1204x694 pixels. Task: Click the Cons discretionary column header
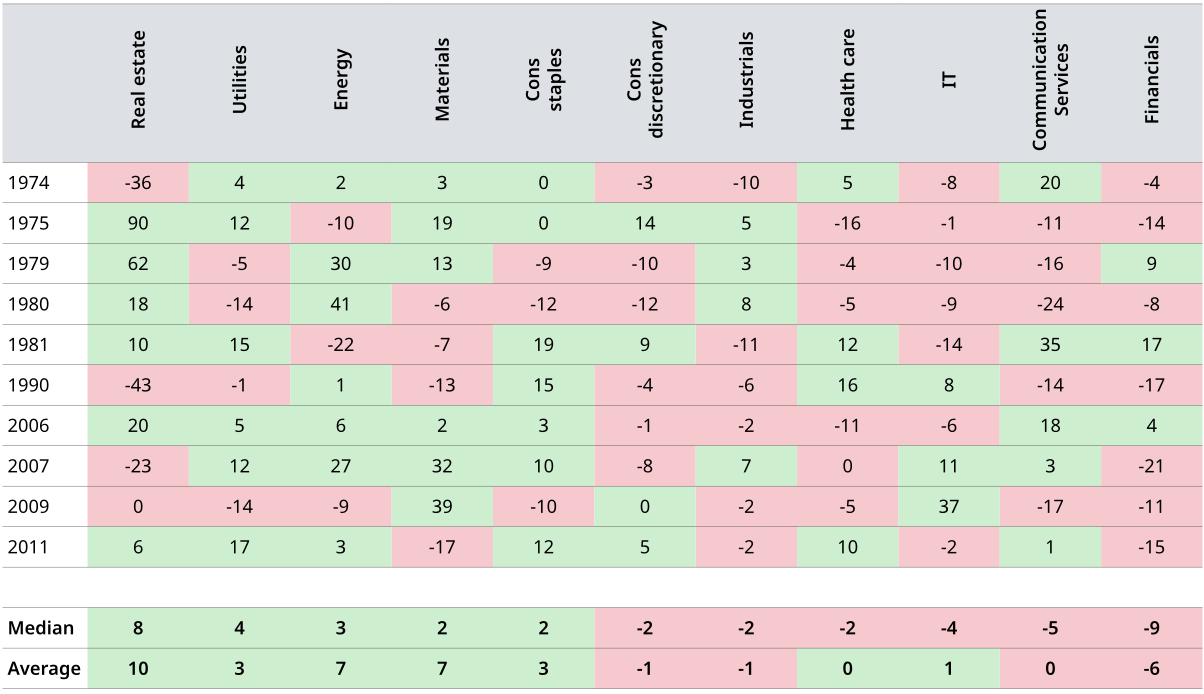click(x=645, y=80)
